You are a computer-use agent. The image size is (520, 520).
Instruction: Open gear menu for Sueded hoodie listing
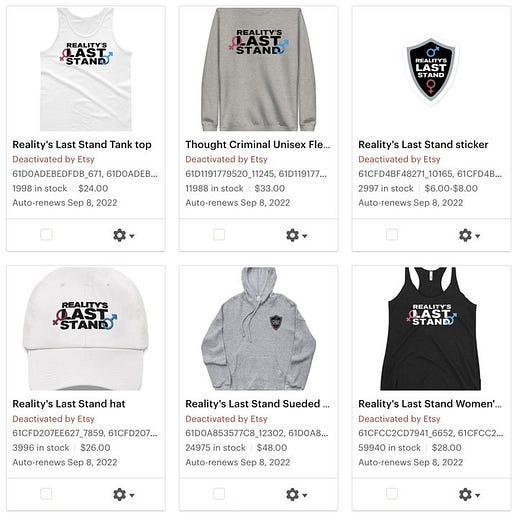point(297,495)
